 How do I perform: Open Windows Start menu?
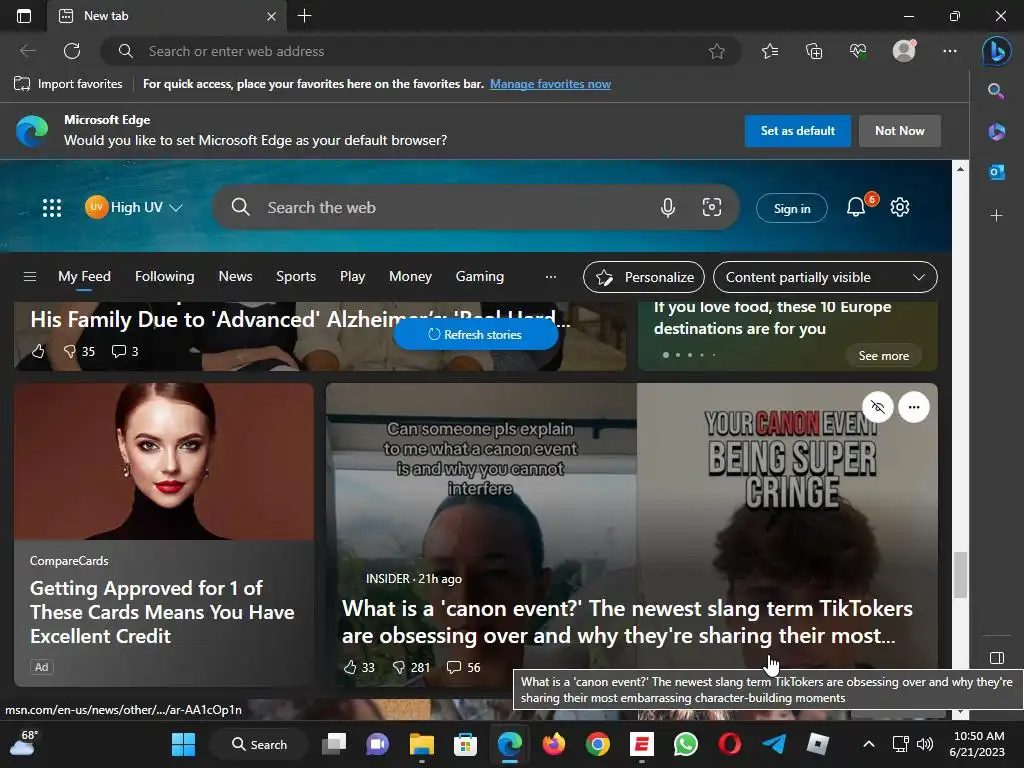coord(183,744)
